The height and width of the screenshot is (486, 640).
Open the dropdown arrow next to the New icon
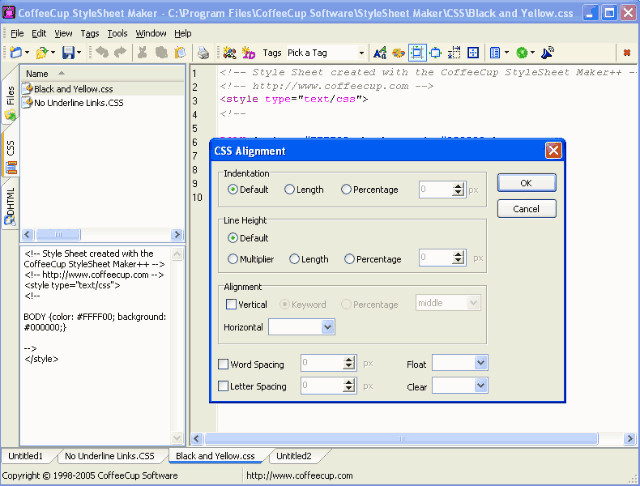(27, 53)
